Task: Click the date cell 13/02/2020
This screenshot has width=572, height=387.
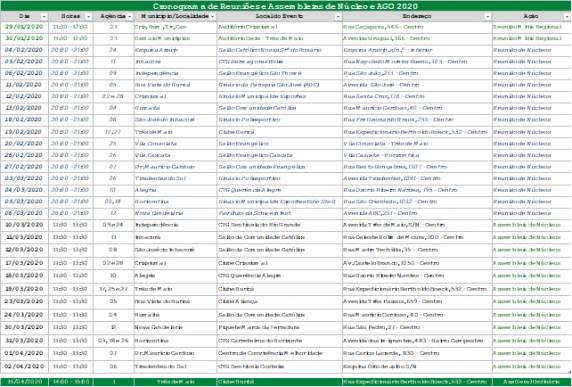Action: tap(24, 108)
